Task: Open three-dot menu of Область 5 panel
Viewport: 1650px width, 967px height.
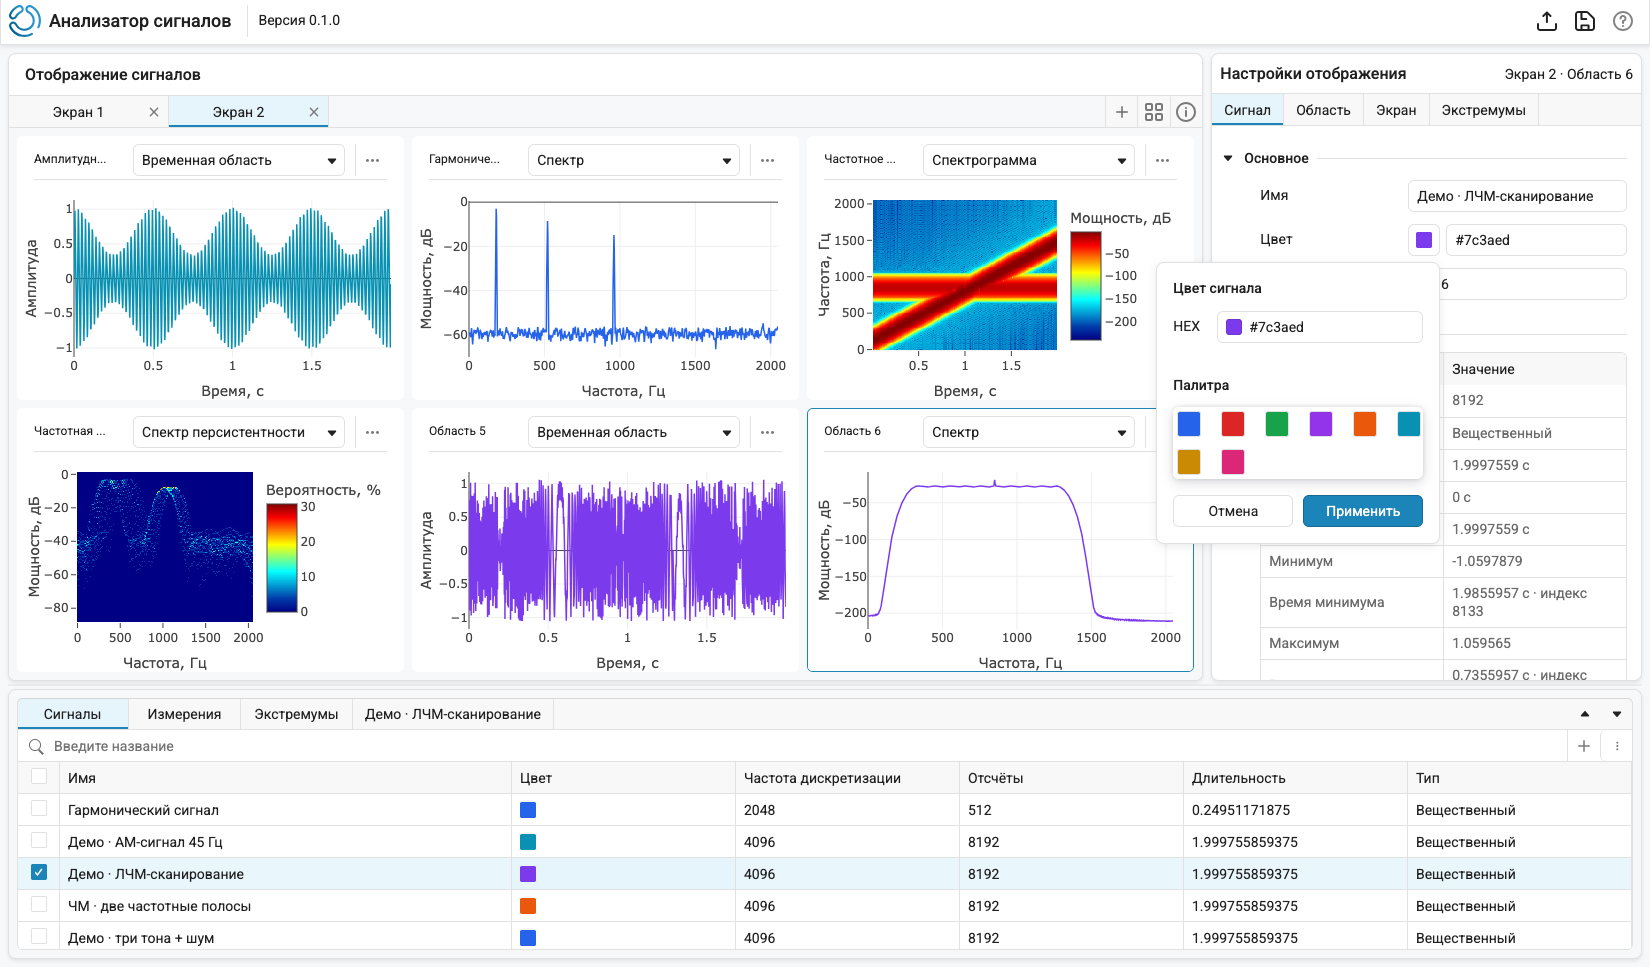Action: 767,432
